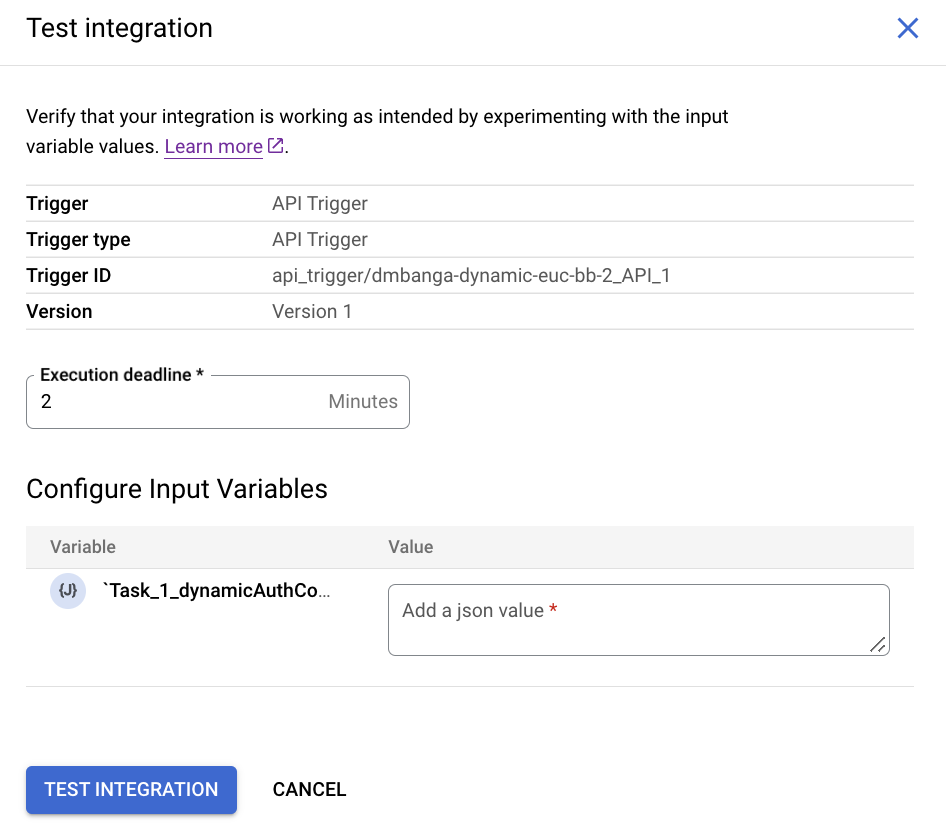Click the Minutes unit label in deadline field
The image size is (946, 840).
(x=362, y=401)
